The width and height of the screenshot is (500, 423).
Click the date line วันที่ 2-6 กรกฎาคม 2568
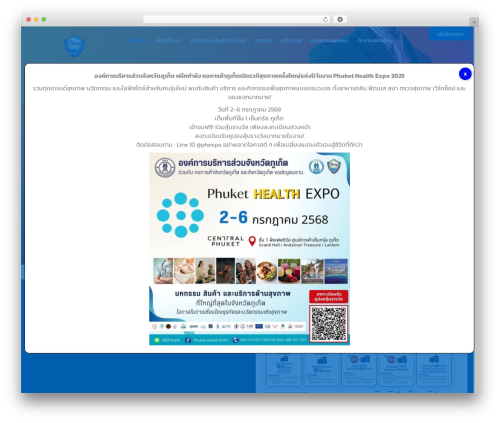tap(249, 109)
